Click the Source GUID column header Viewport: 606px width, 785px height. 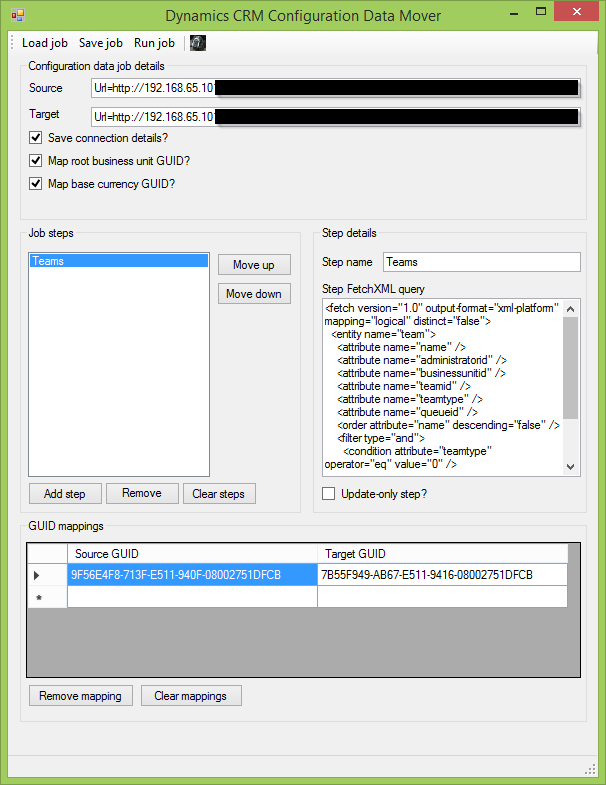click(192, 554)
